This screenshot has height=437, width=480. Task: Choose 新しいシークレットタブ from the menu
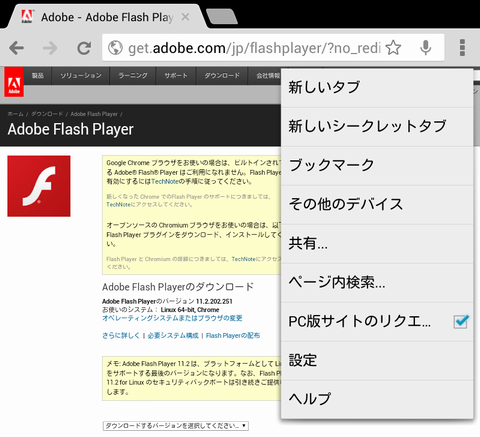(377, 127)
